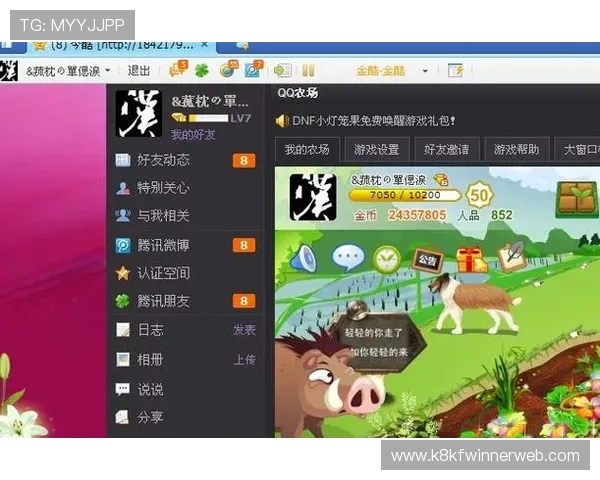The width and height of the screenshot is (600, 480).
Task: Click 发表 link beside 日志
Action: pos(245,330)
